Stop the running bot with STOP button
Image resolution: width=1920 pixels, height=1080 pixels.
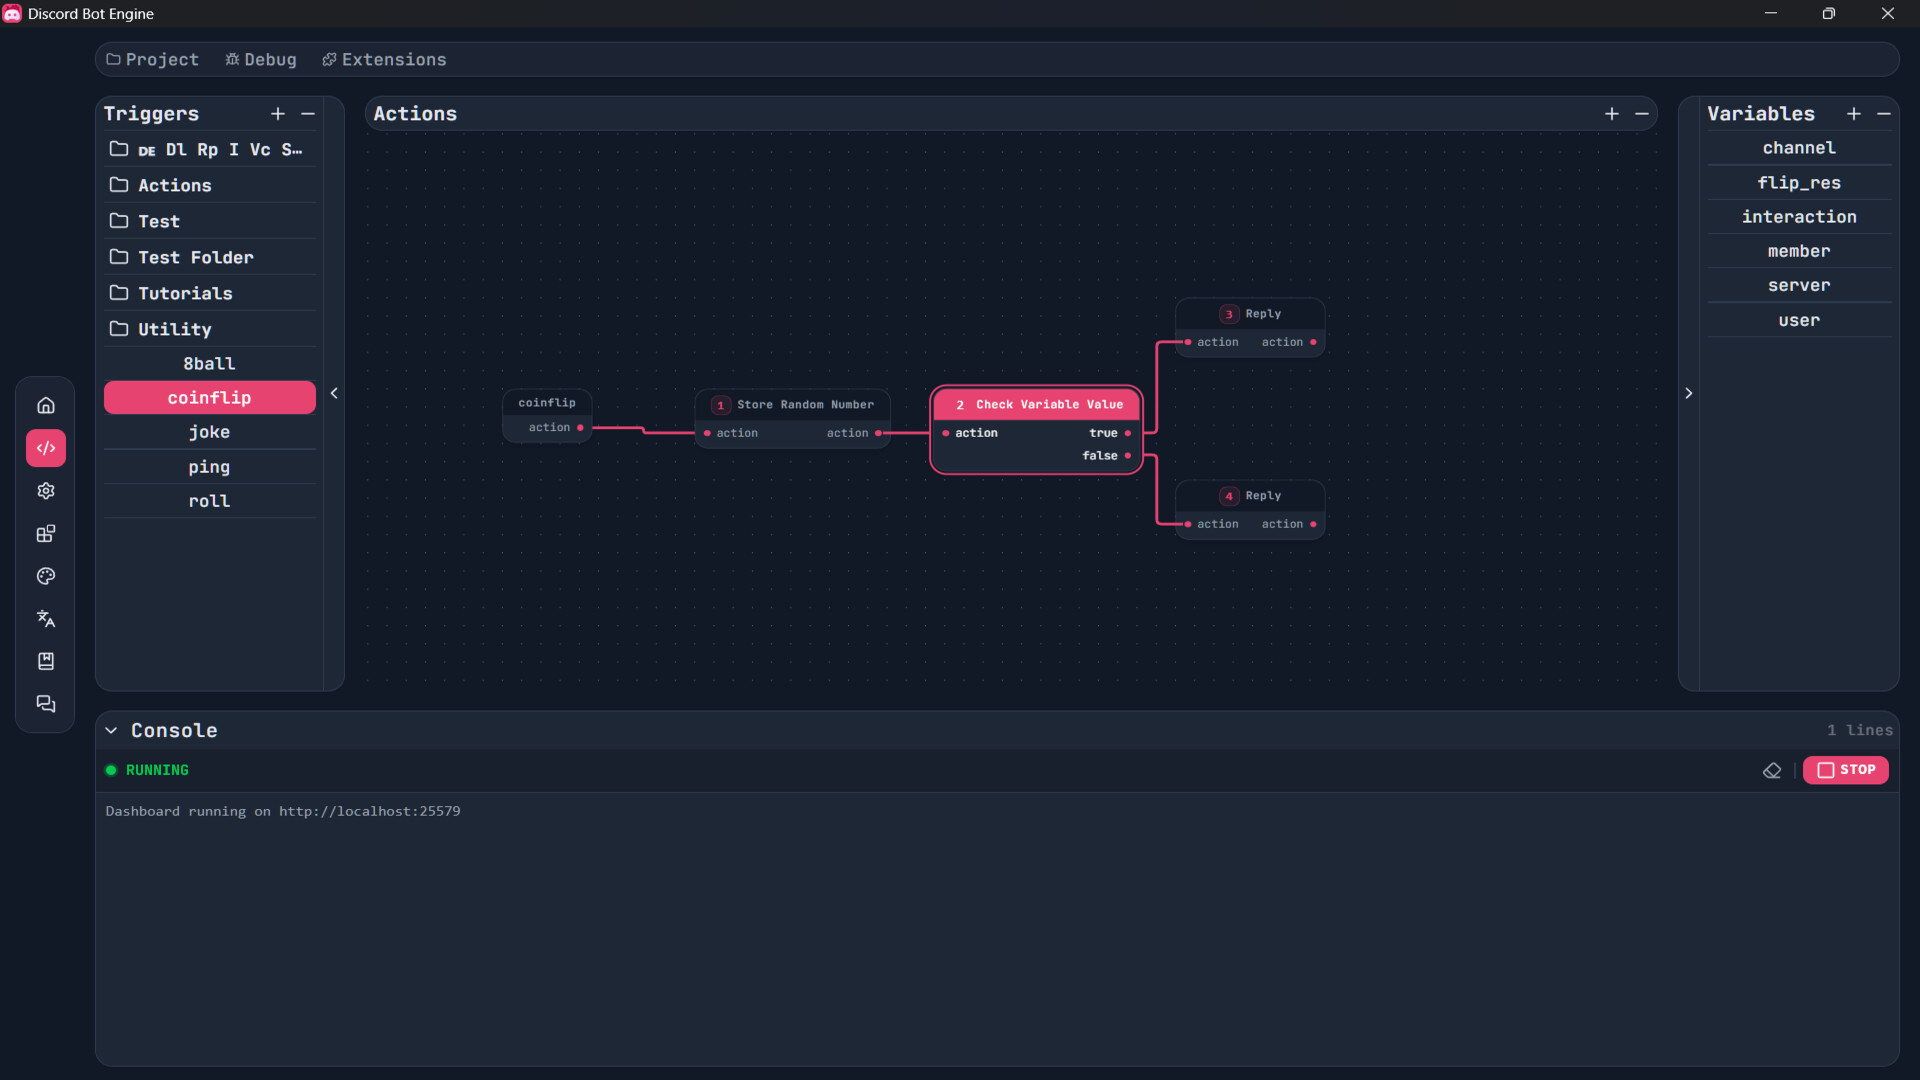click(1845, 770)
